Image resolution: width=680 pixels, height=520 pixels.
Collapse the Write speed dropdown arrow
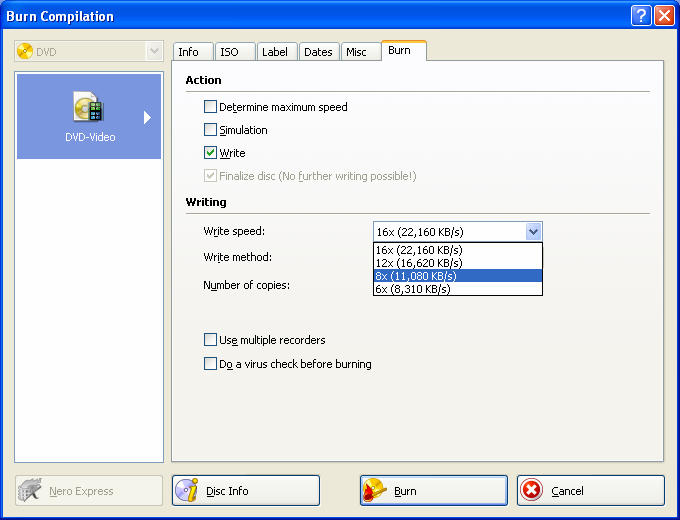(x=533, y=232)
